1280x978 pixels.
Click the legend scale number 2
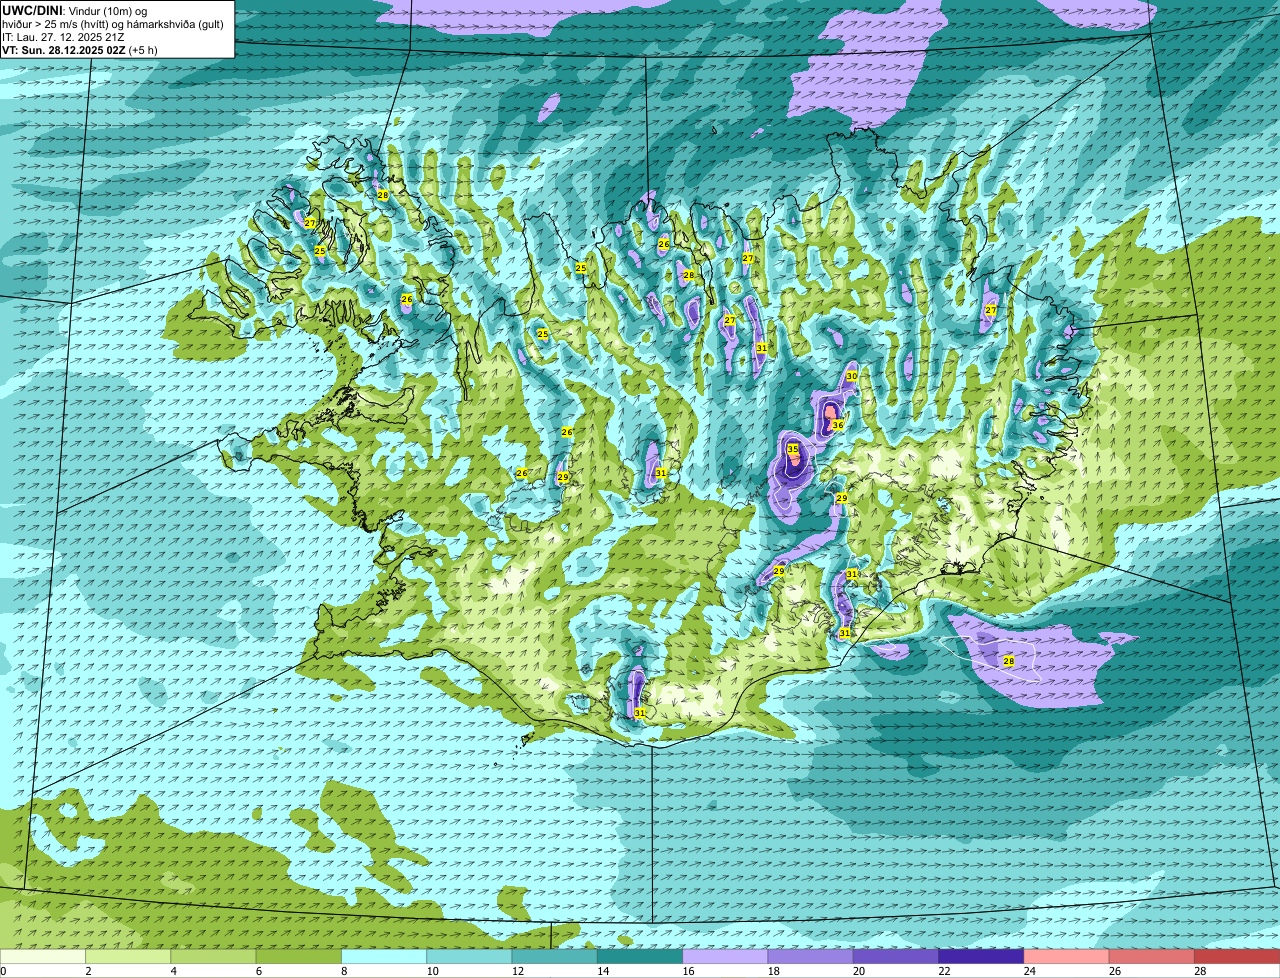pyautogui.click(x=88, y=971)
